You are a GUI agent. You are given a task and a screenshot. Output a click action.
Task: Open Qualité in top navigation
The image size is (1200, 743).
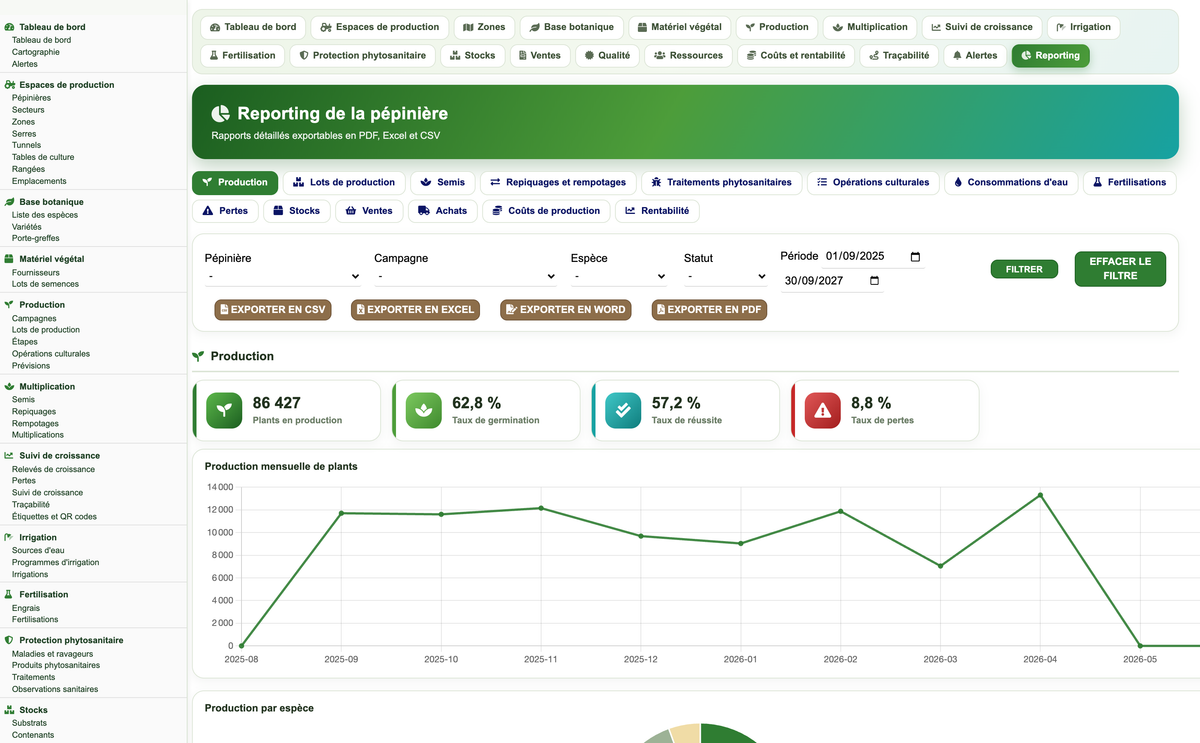pyautogui.click(x=607, y=55)
